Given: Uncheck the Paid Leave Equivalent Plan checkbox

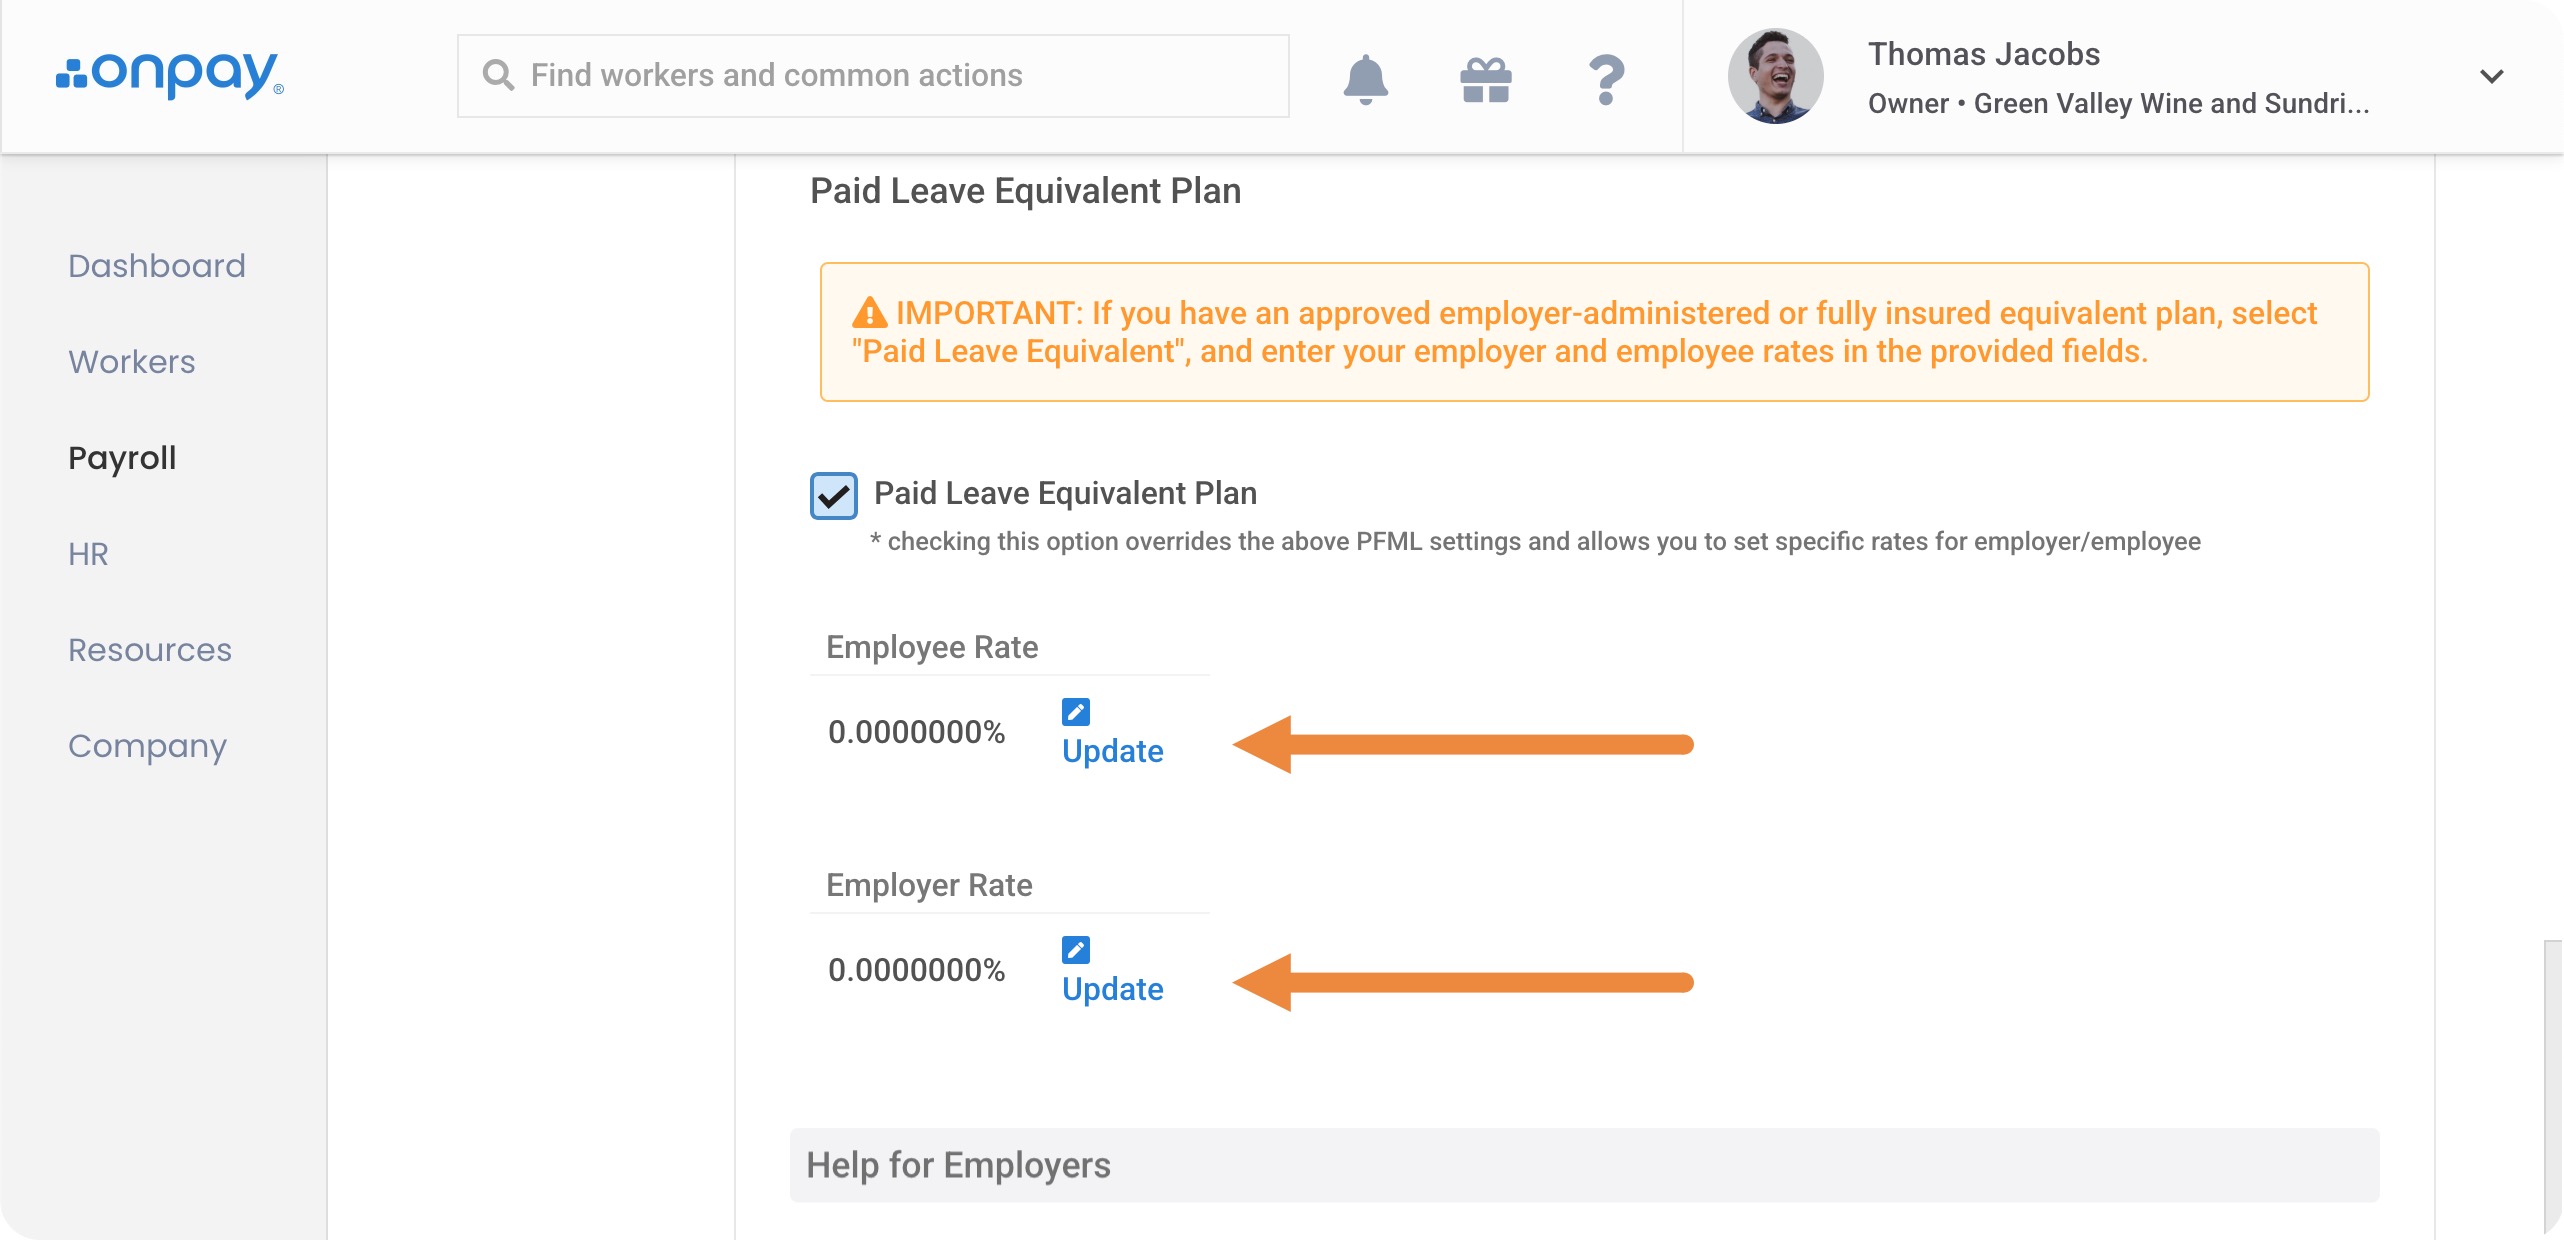Looking at the screenshot, I should pos(833,496).
